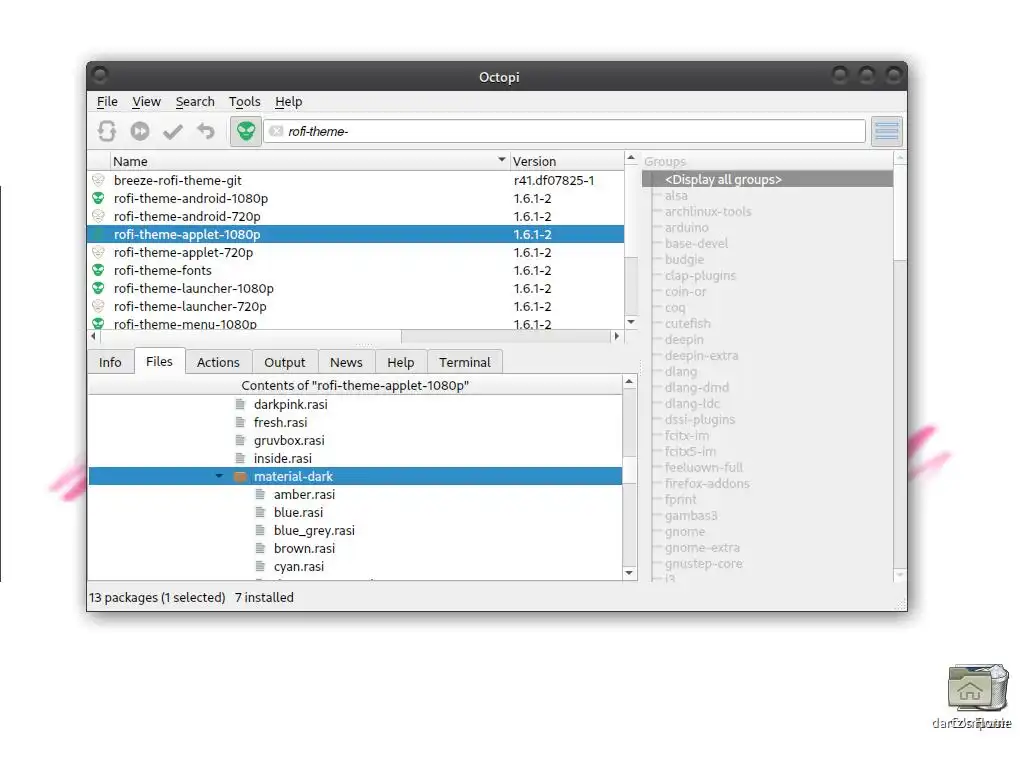Select breeze-rofi-theme-git package row
1024x768 pixels.
pyautogui.click(x=356, y=180)
